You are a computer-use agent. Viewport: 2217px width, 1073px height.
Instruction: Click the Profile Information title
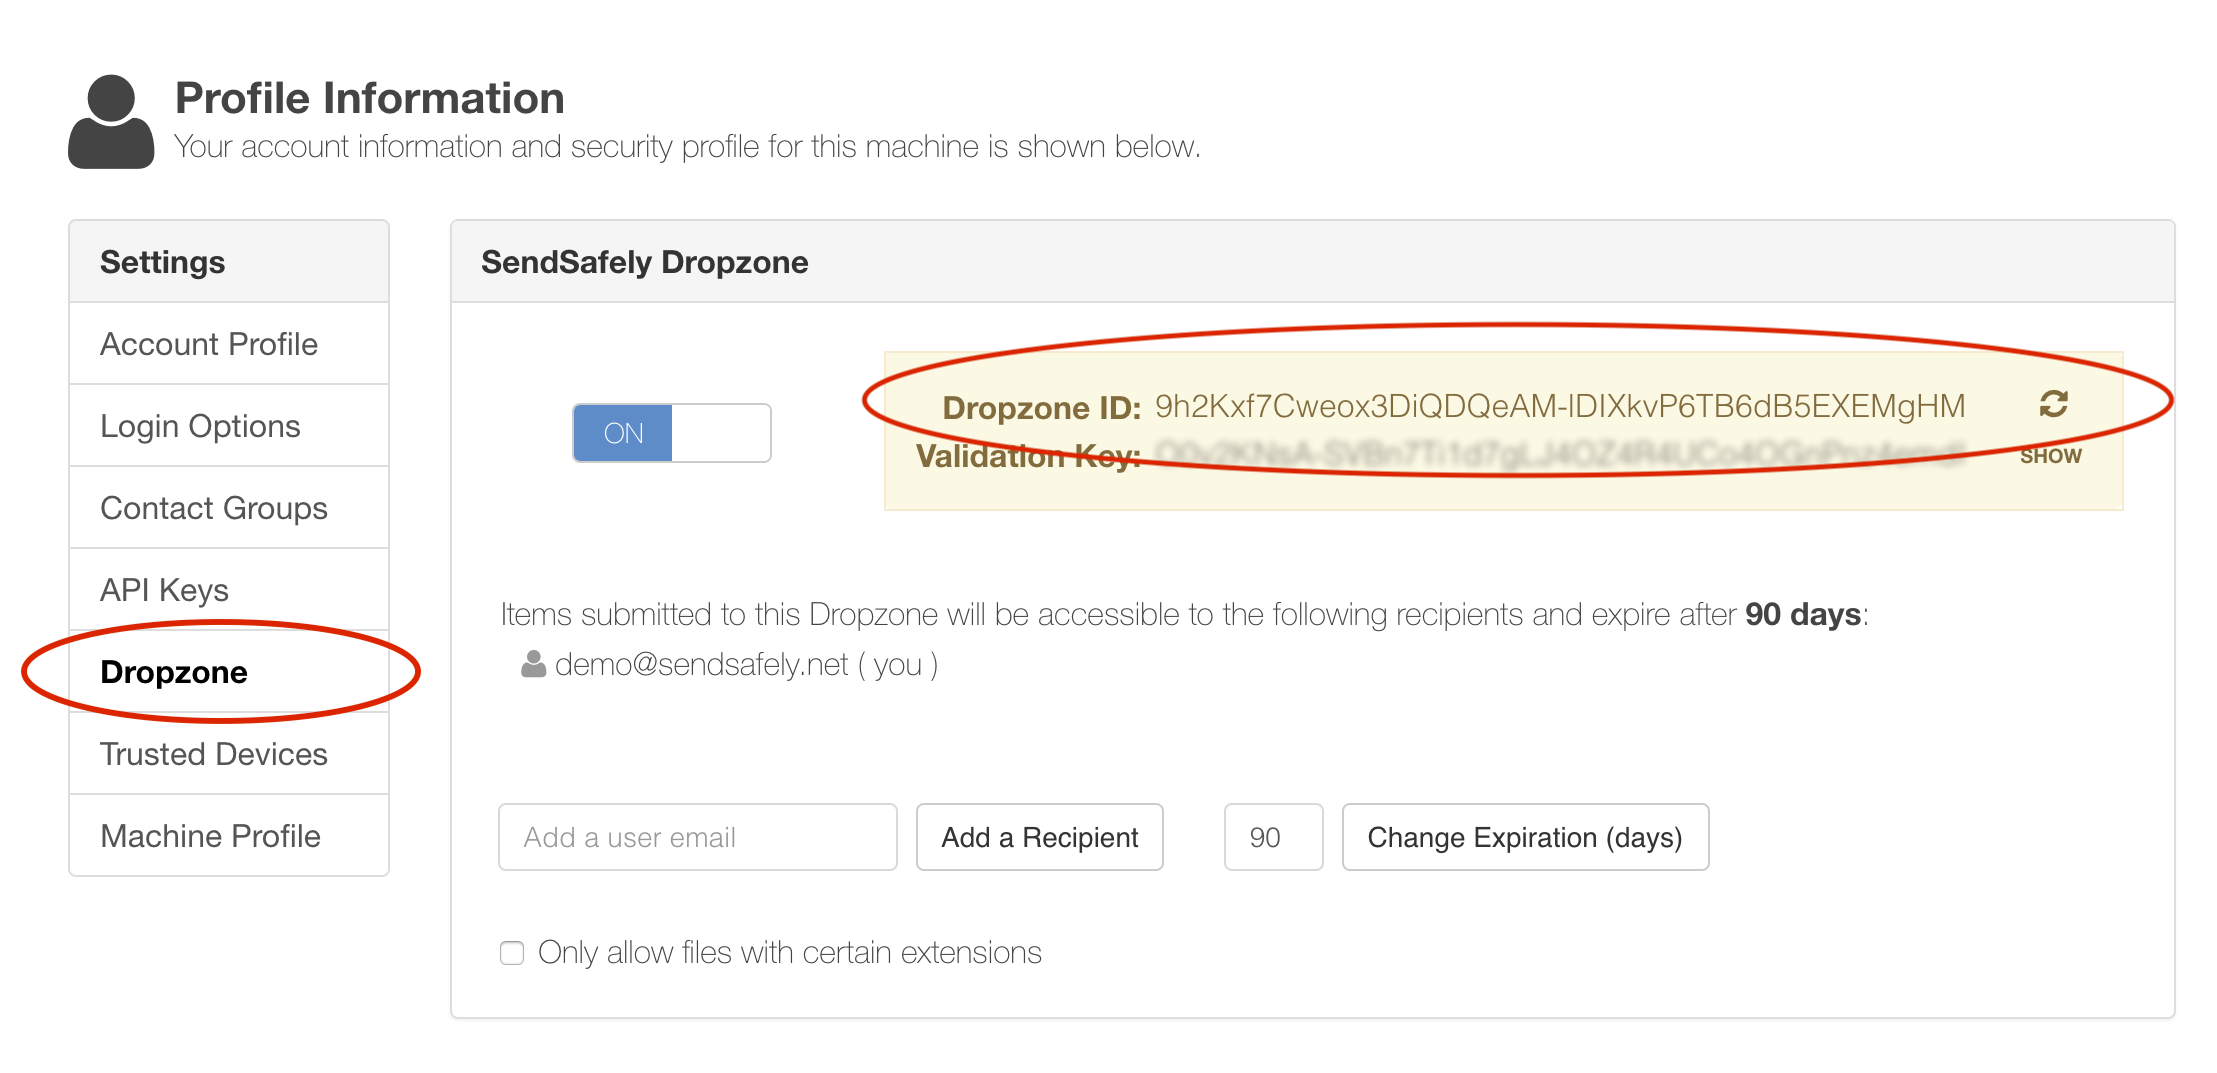pos(370,98)
